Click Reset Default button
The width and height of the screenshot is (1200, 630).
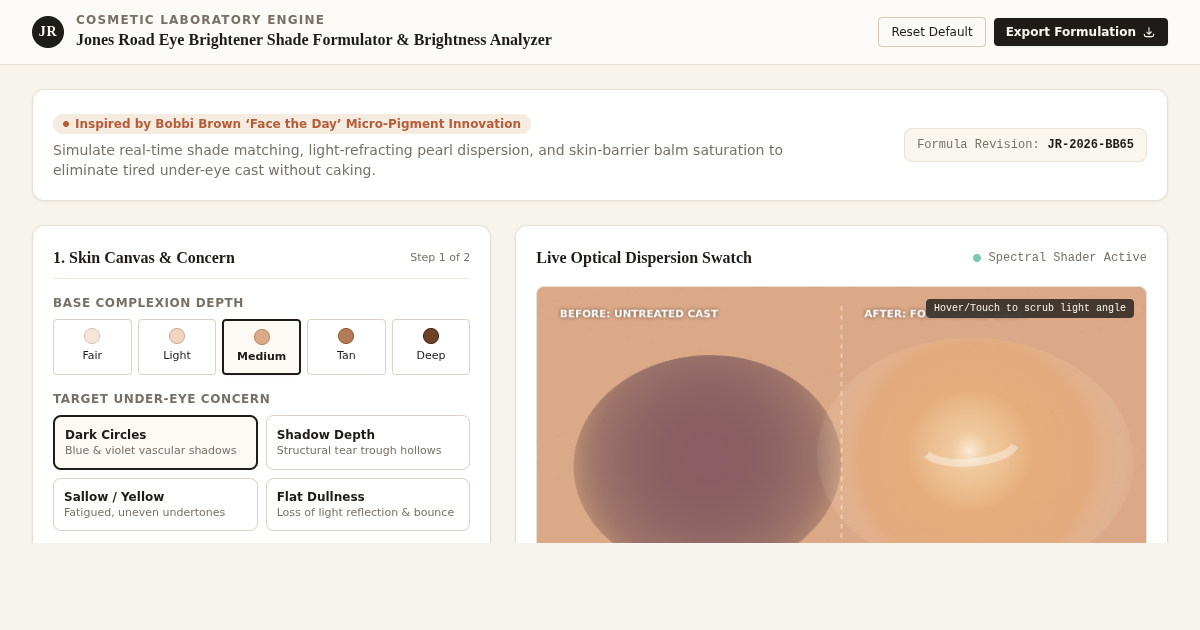point(932,32)
